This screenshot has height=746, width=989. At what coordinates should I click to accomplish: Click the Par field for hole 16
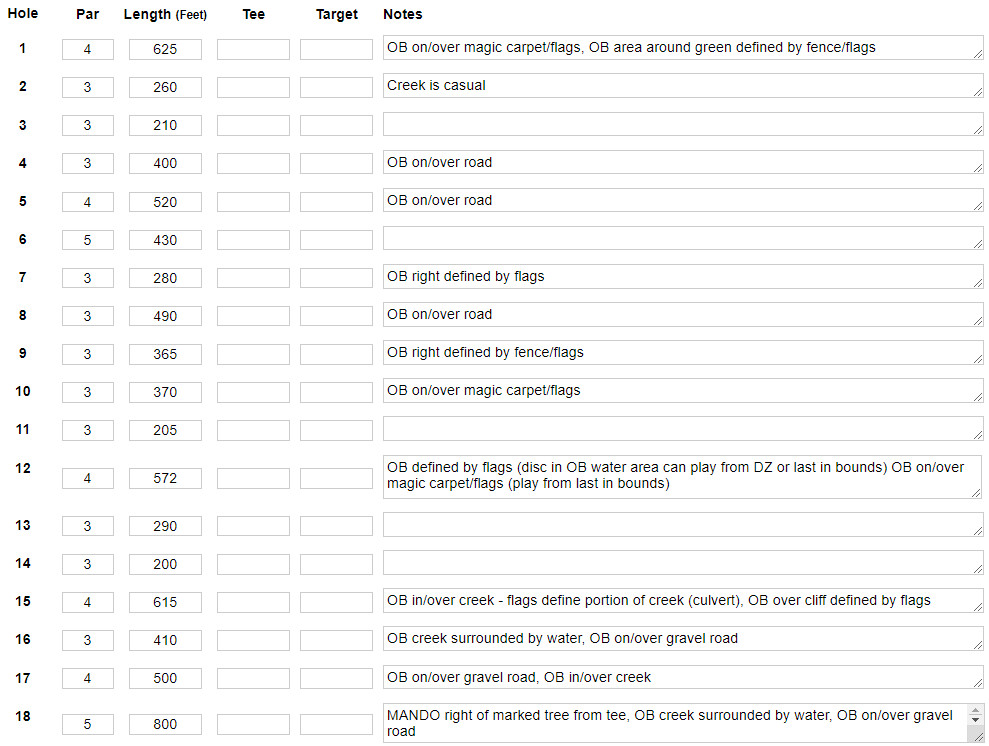coord(88,640)
